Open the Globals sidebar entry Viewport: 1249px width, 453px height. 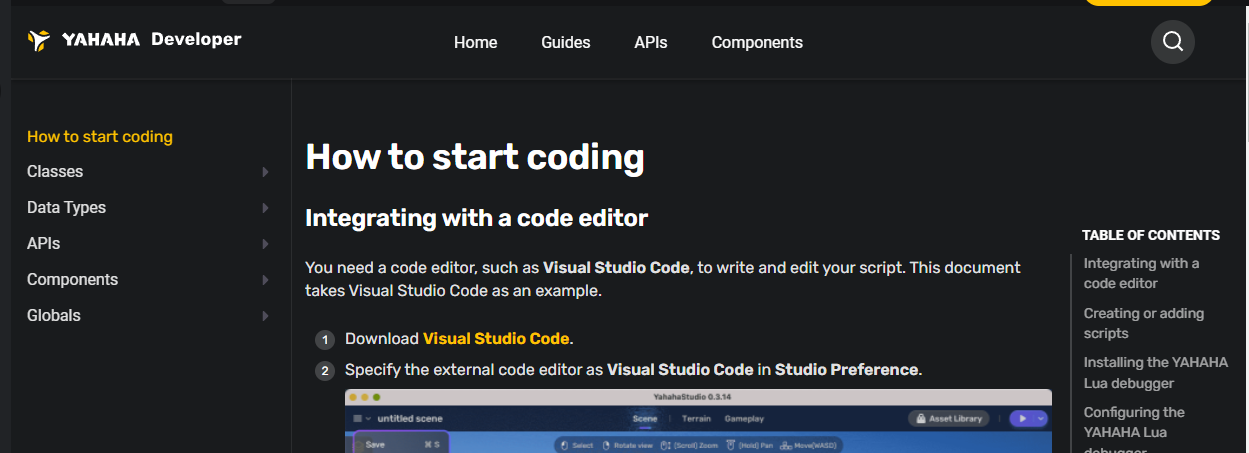pos(54,316)
